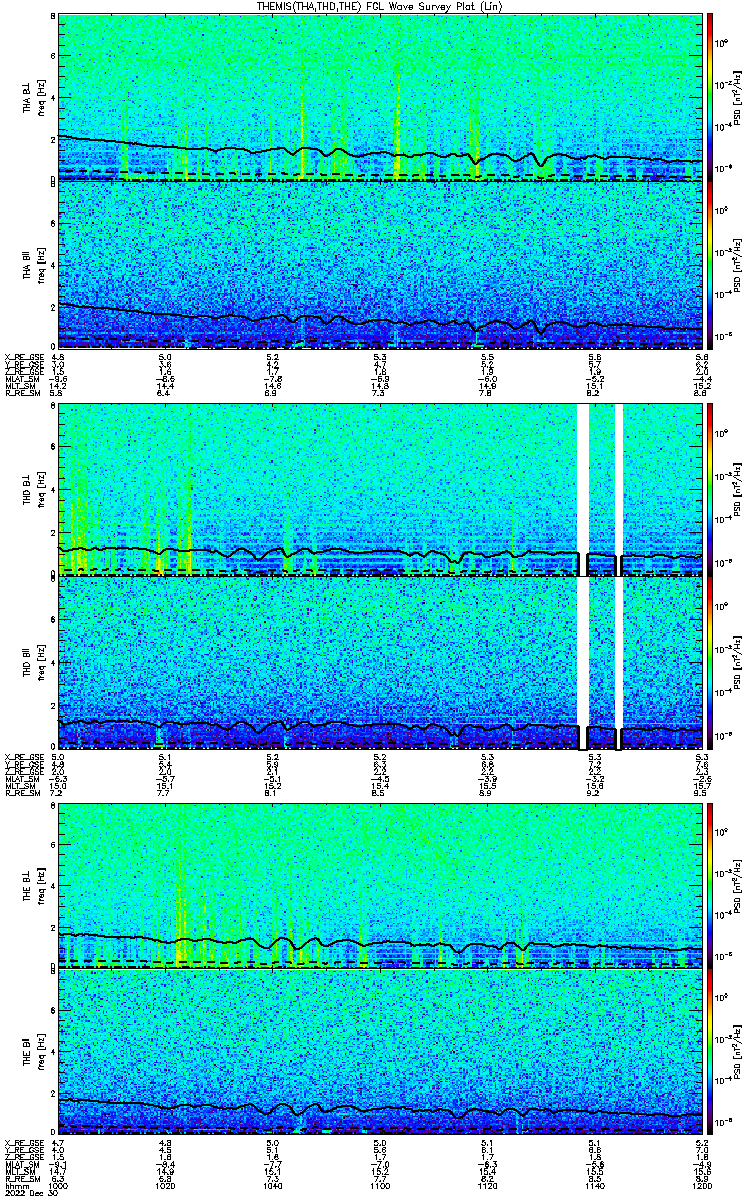750x1200 pixels.
Task: Click the X_RE_GSE row label under THE panels
Action: (25, 1142)
